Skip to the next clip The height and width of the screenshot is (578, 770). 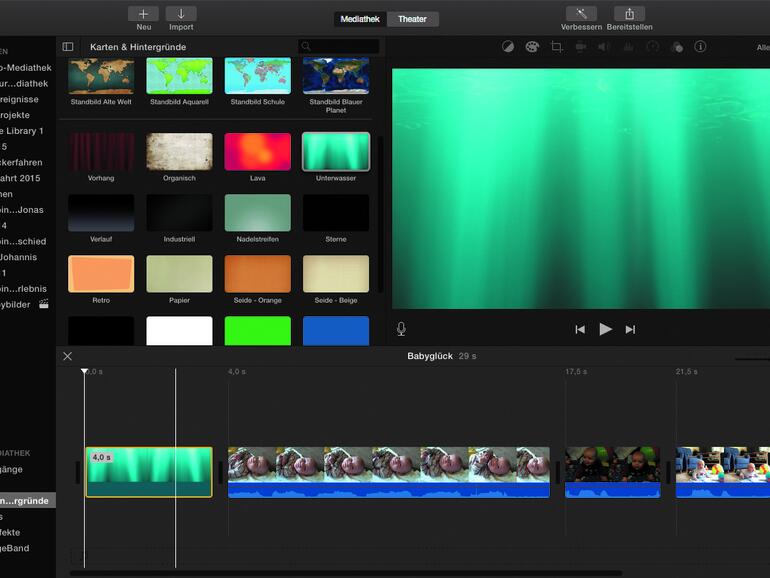click(x=630, y=329)
